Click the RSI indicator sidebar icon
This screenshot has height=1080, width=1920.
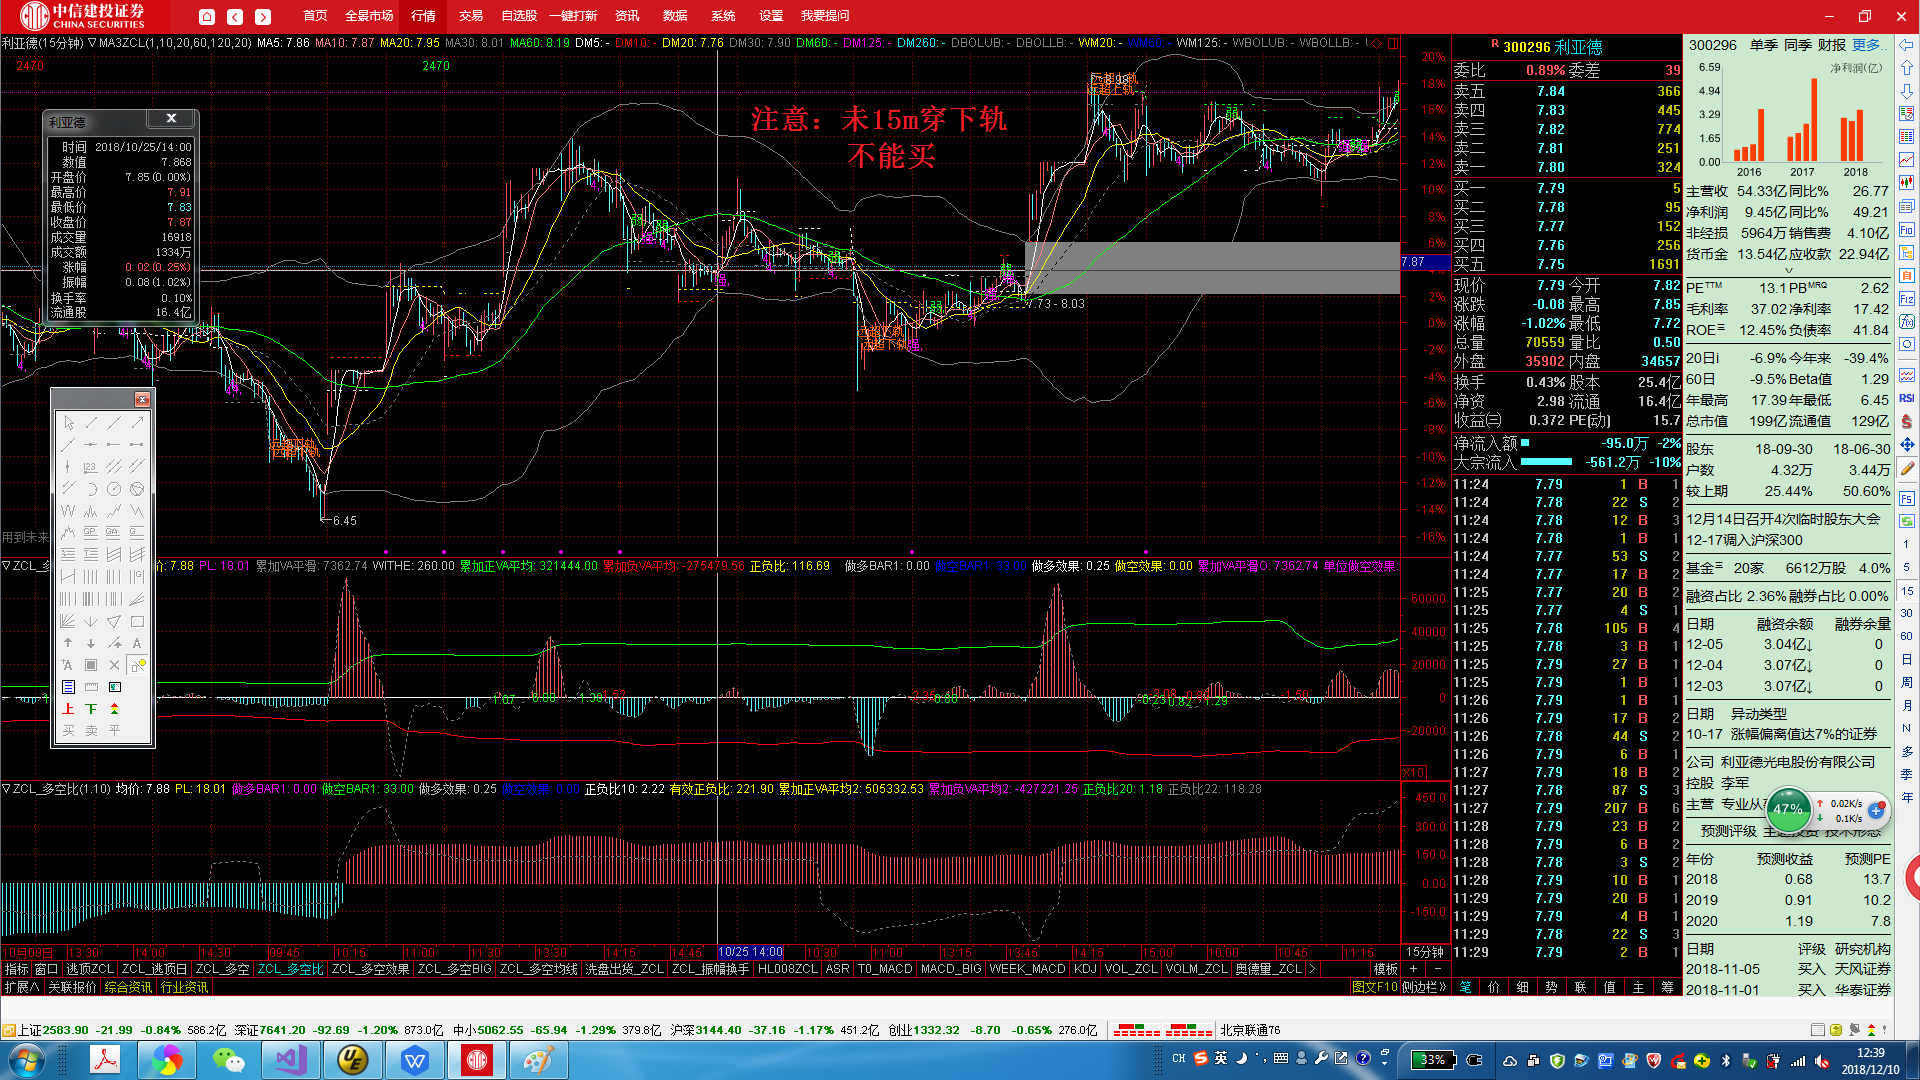click(1907, 398)
